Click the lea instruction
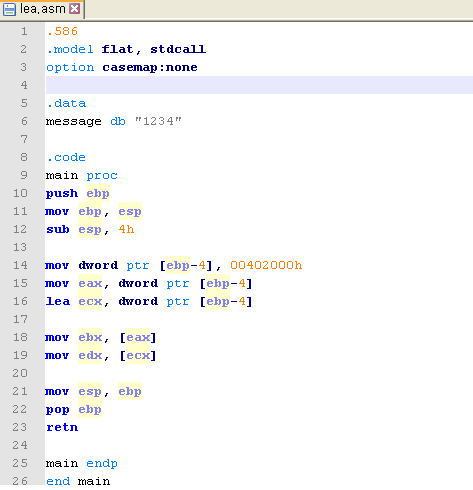Screen dimensions: 473x490 click(58, 301)
